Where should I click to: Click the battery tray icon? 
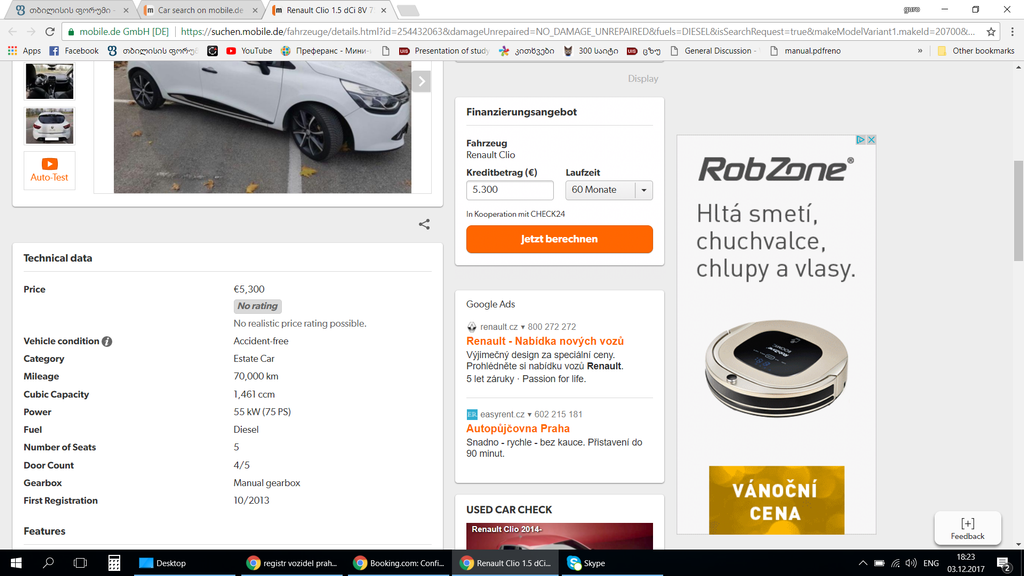879,563
